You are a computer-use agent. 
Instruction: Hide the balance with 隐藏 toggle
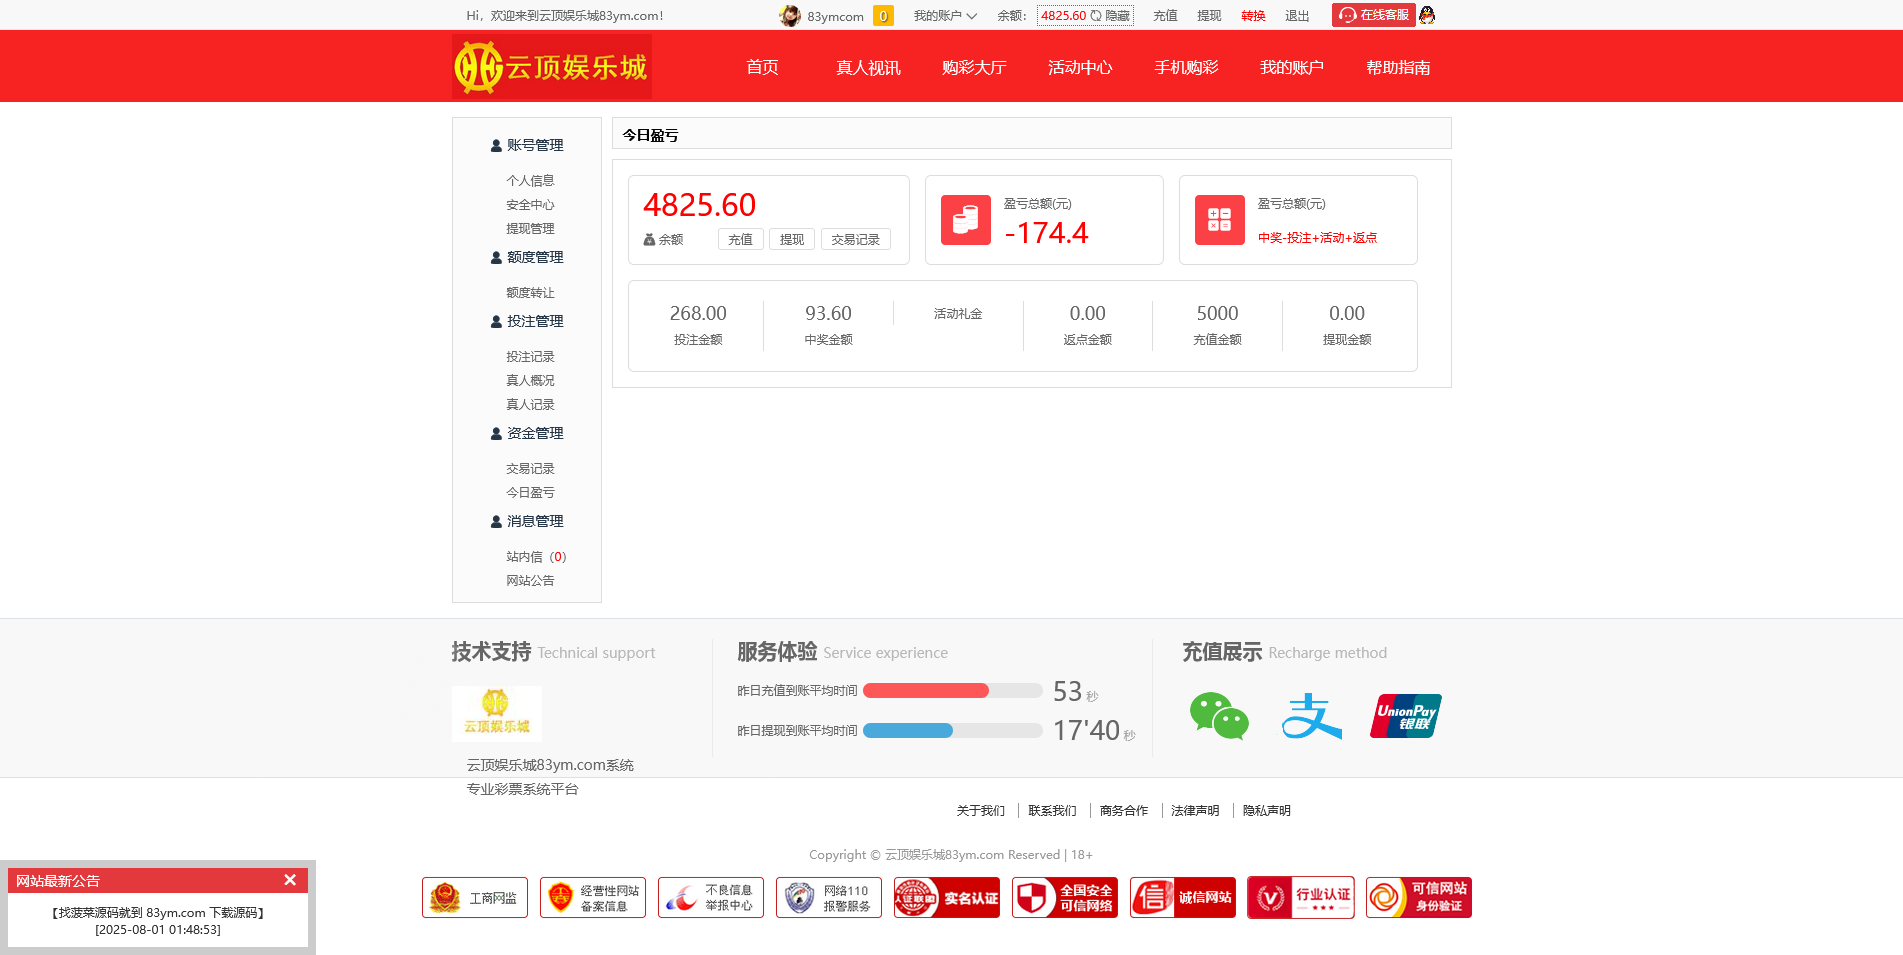1111,16
